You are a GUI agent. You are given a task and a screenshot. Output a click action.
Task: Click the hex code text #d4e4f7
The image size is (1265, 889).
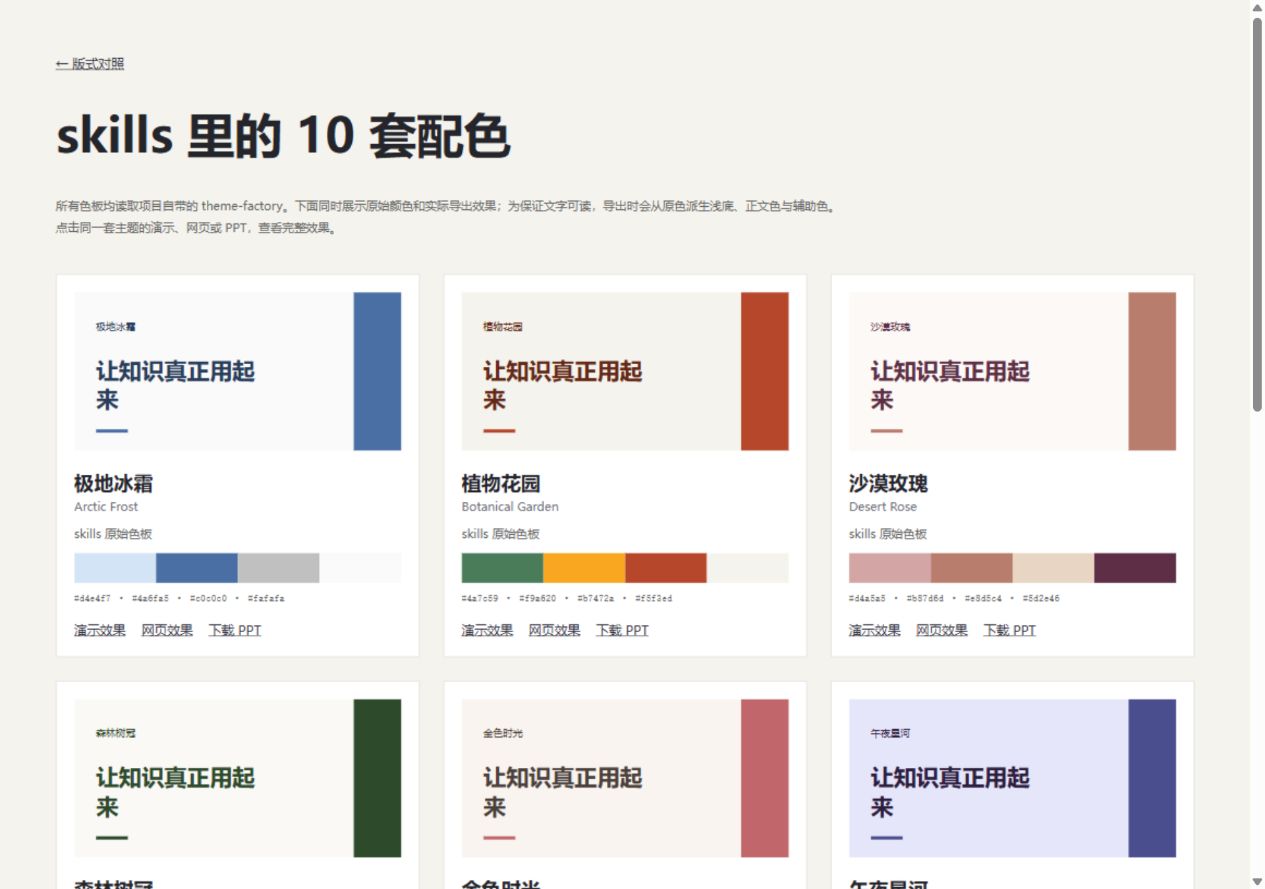(x=92, y=599)
